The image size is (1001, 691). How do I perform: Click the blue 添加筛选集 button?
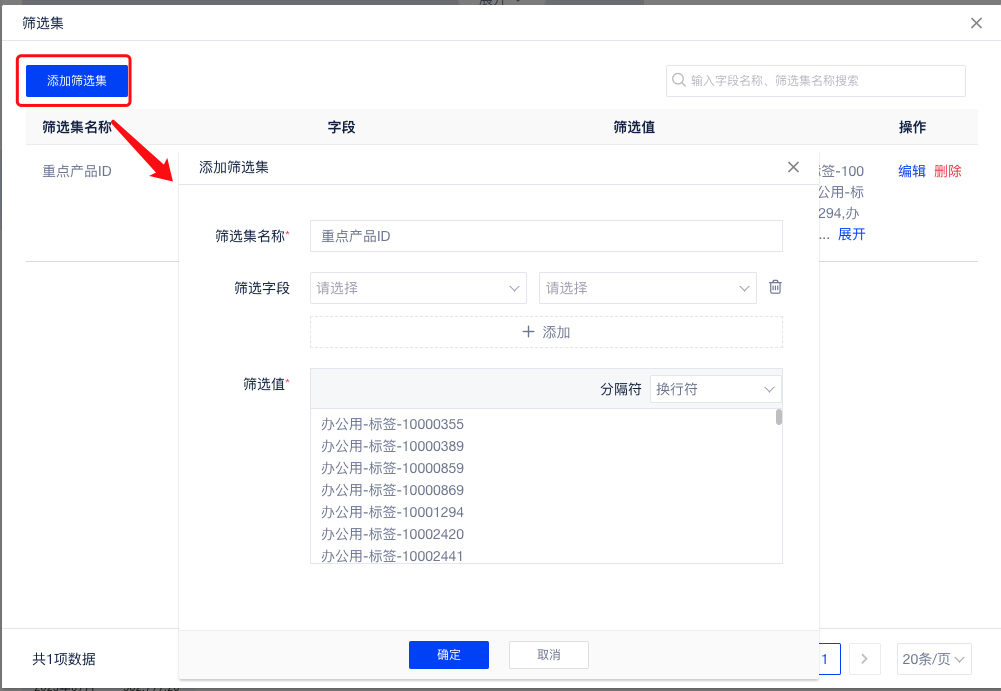pyautogui.click(x=77, y=81)
